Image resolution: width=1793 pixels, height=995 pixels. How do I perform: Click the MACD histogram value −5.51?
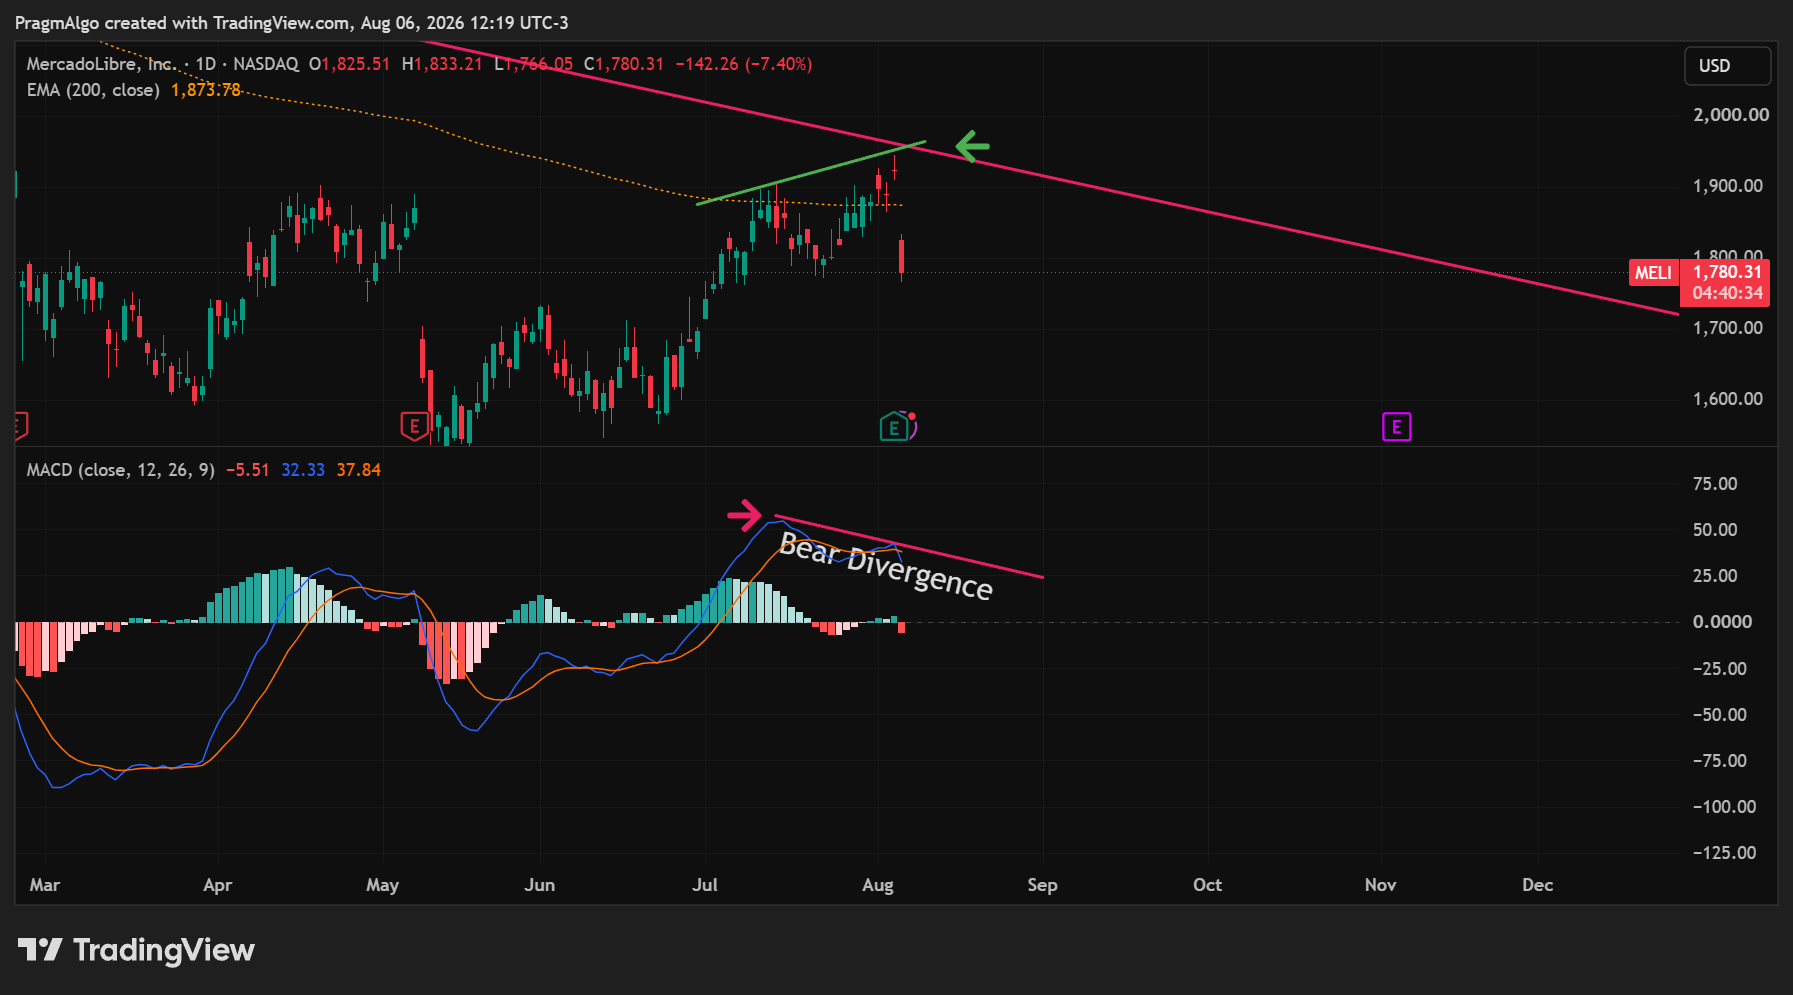[x=248, y=470]
